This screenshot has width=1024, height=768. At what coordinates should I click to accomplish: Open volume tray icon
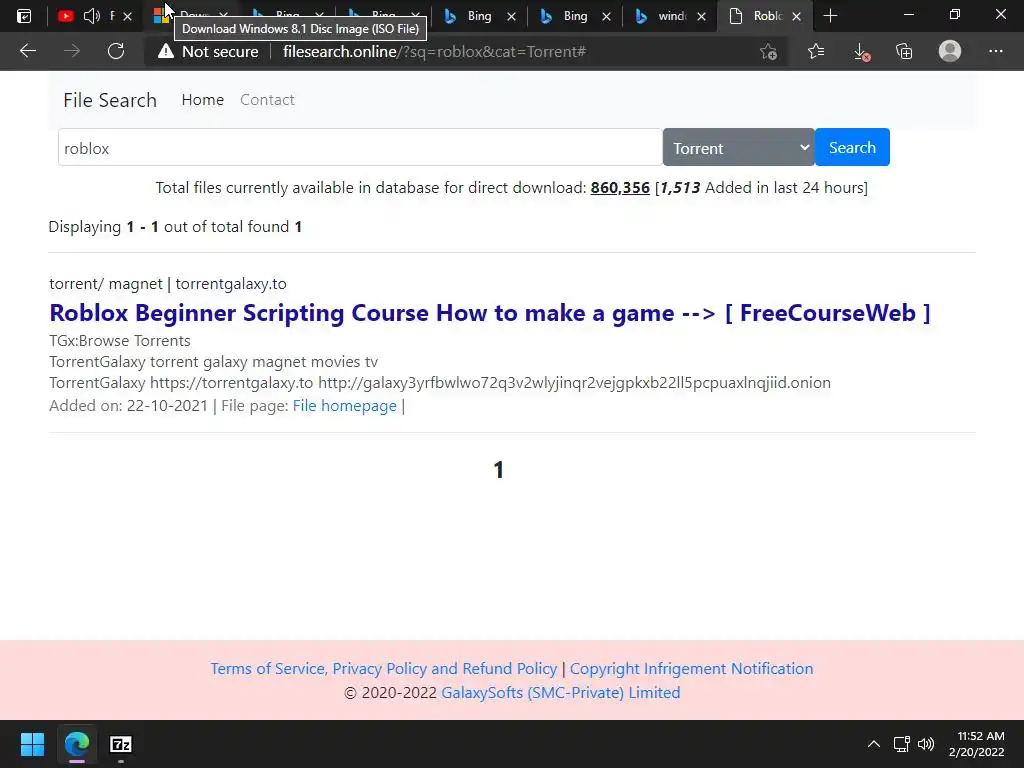926,744
